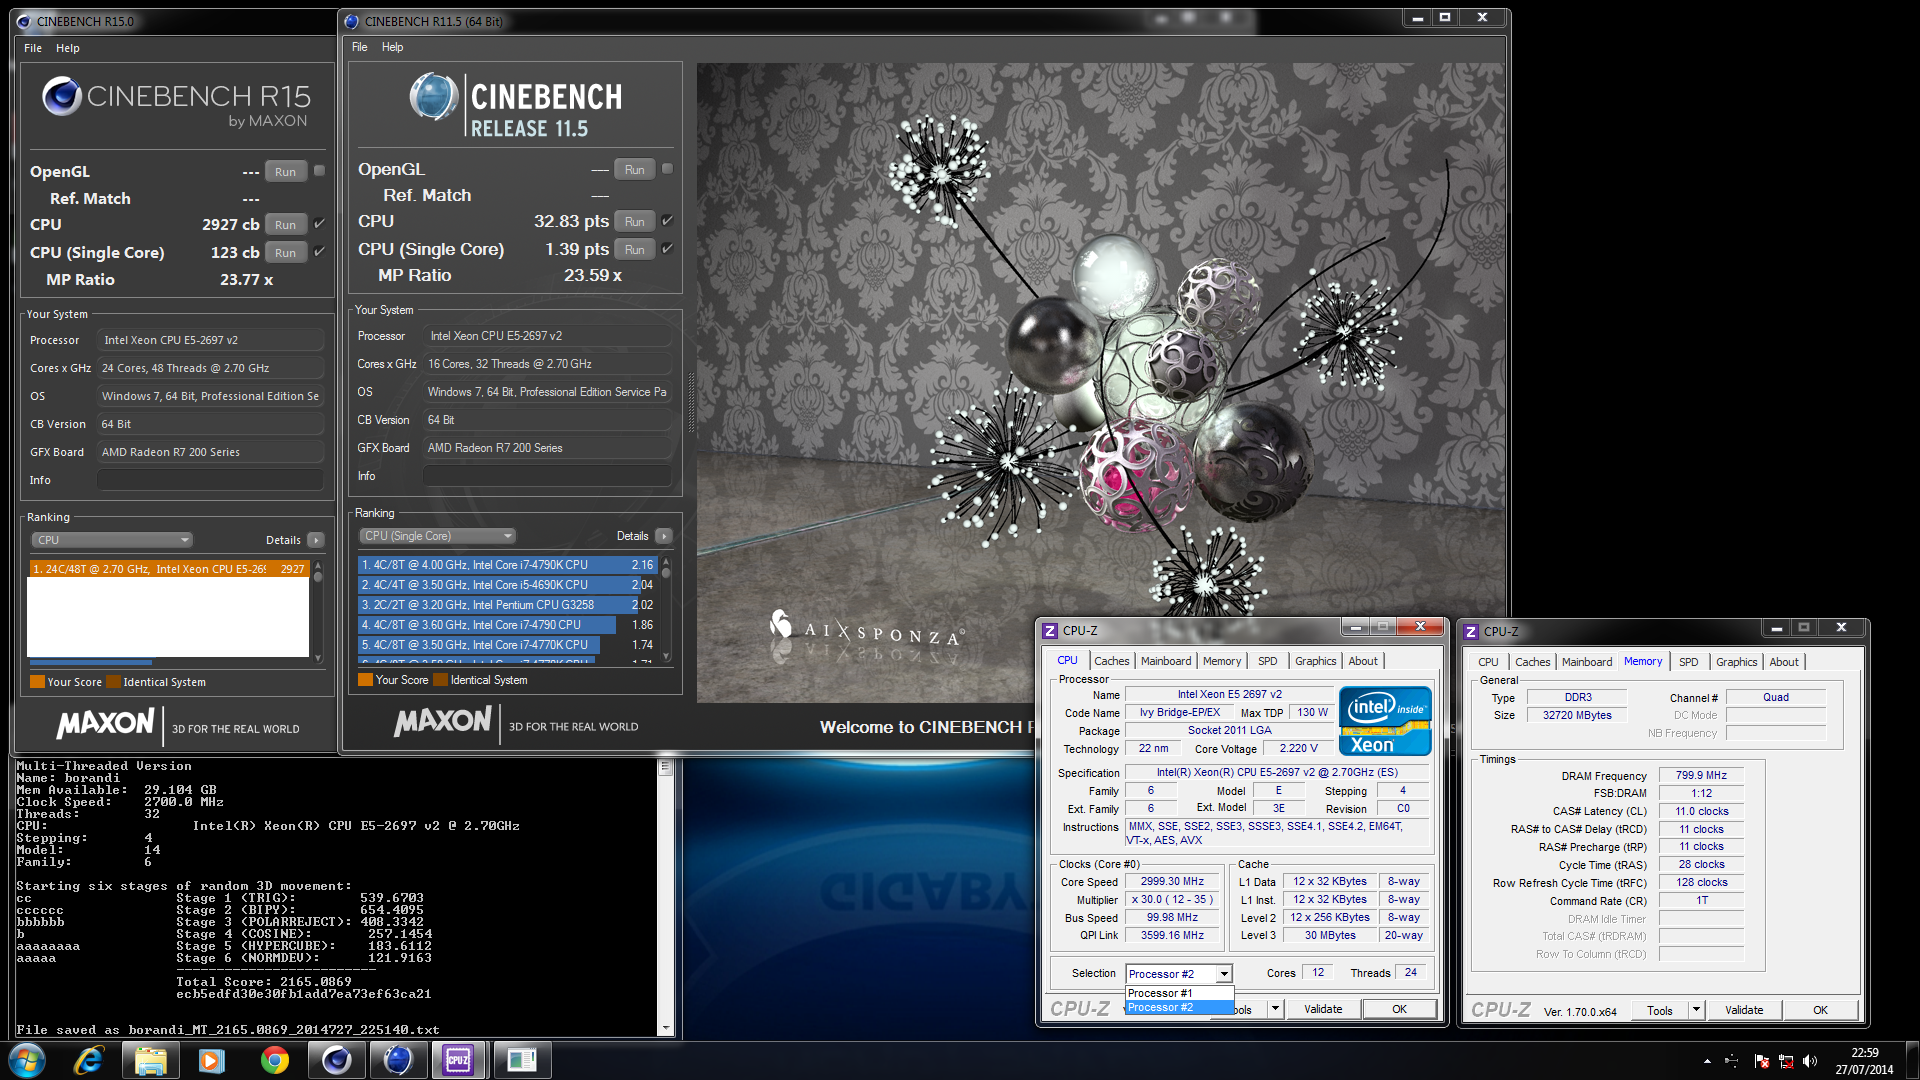The width and height of the screenshot is (1920, 1080).
Task: Run CPU test in Cinebench R15
Action: (x=285, y=225)
